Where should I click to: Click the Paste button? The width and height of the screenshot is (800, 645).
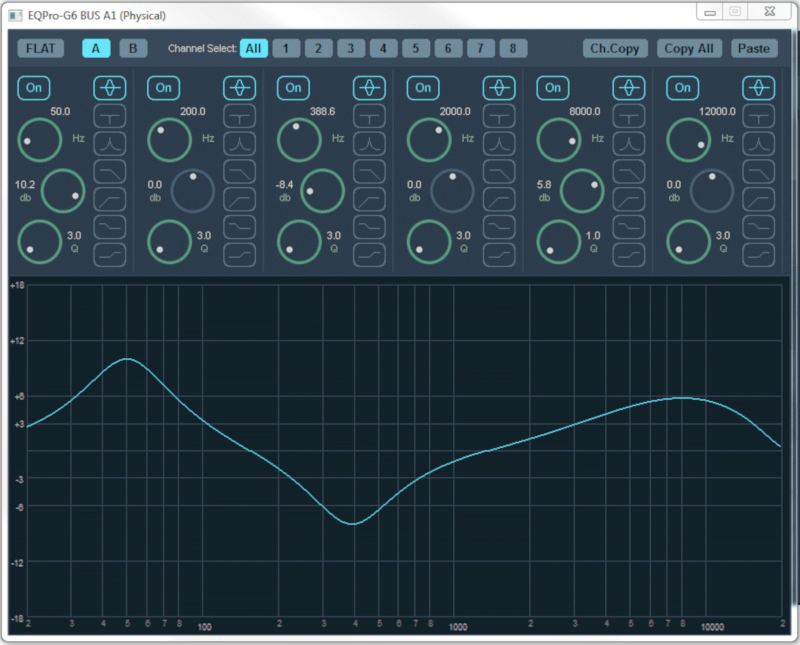coord(754,48)
